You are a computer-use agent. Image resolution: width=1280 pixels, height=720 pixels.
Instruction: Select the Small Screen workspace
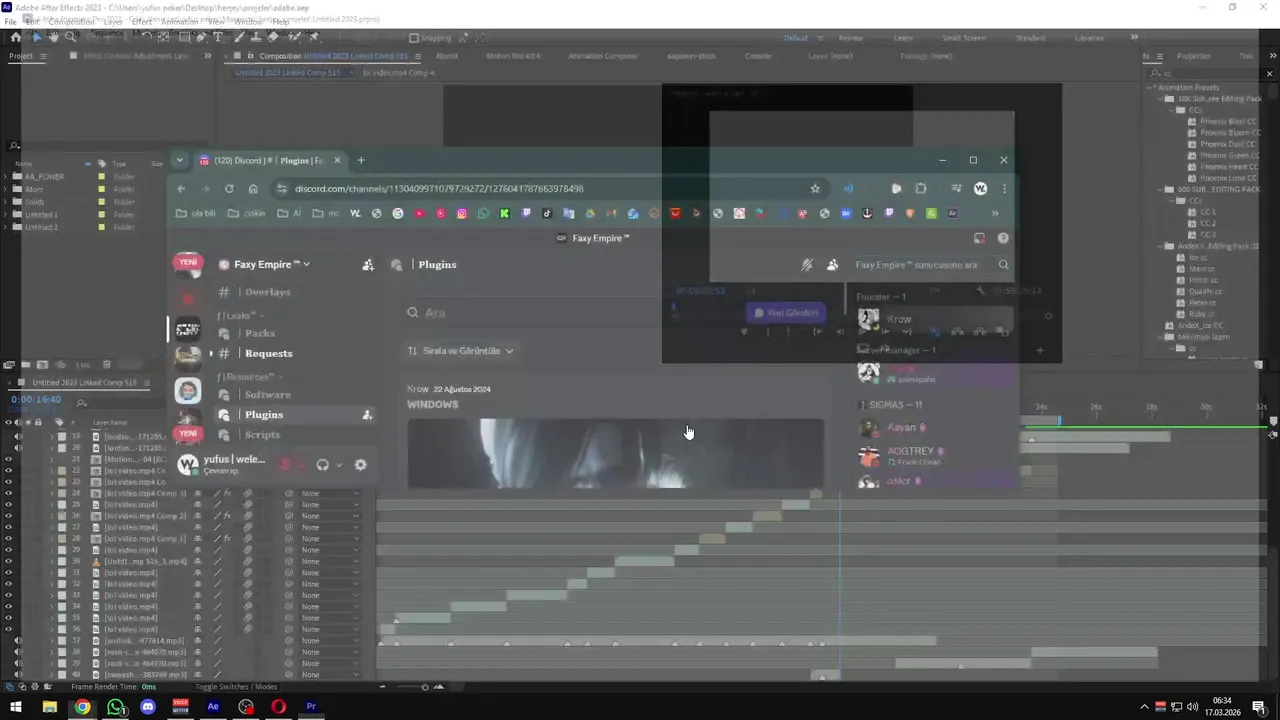(x=964, y=38)
